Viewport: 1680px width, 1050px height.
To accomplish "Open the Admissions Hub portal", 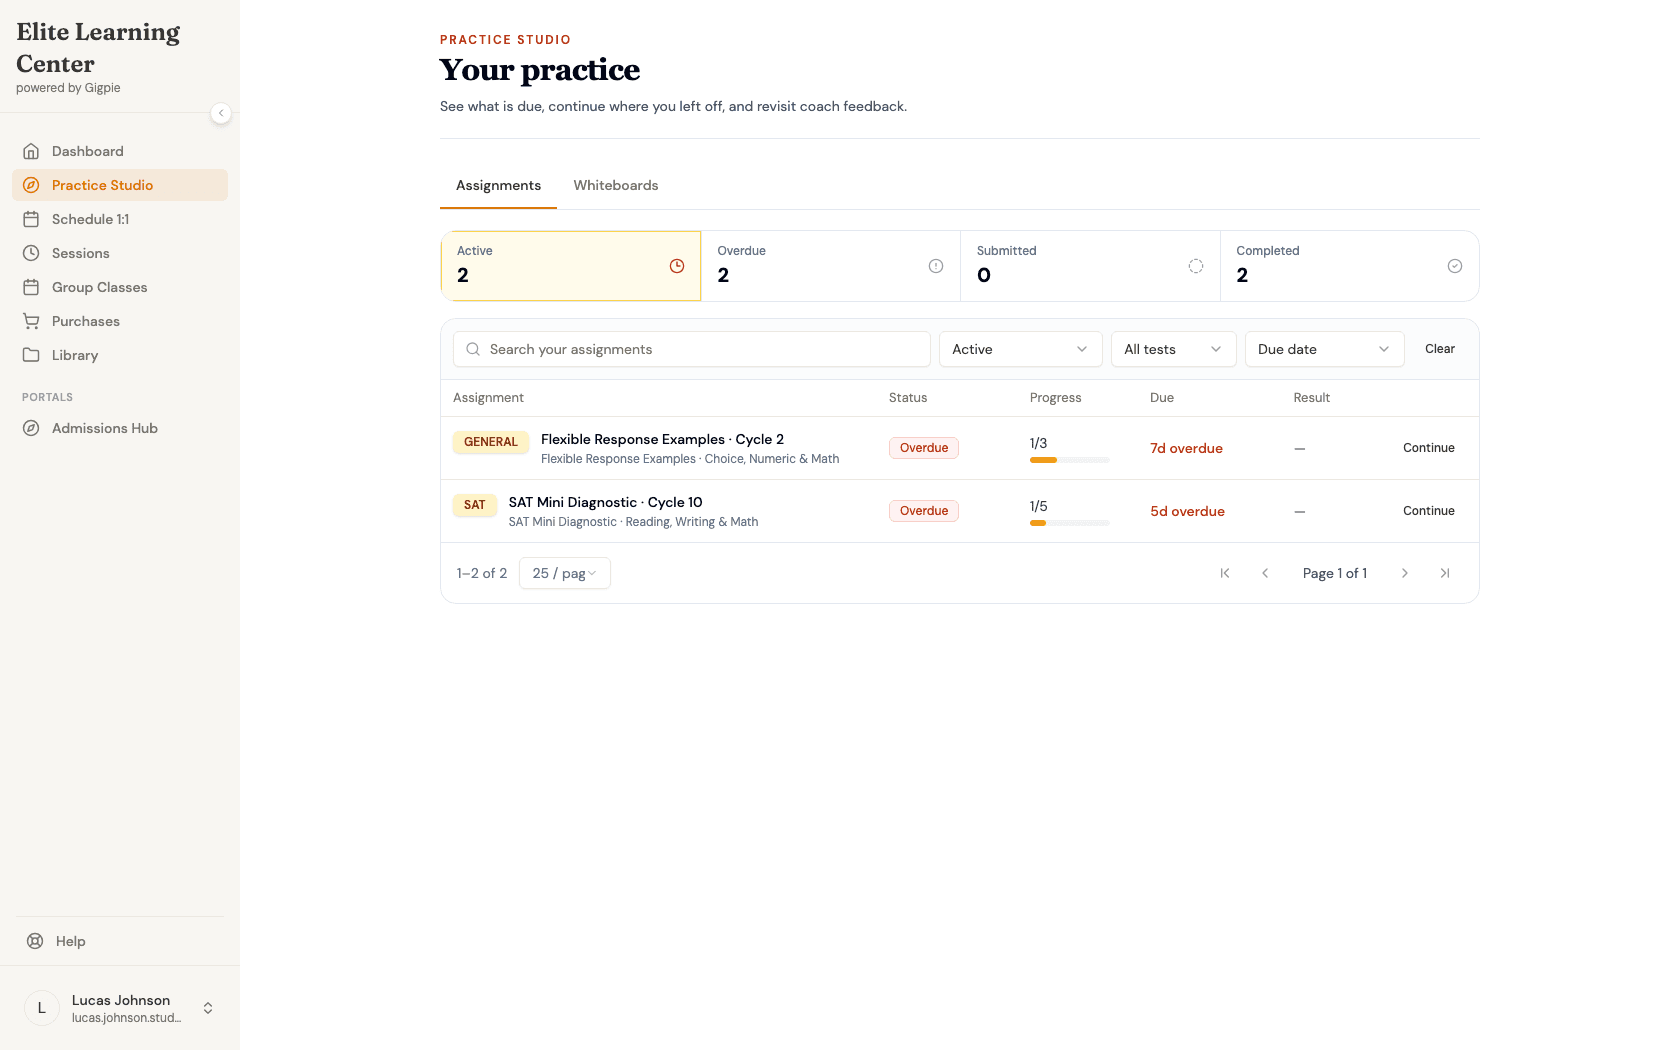I will click(x=120, y=428).
